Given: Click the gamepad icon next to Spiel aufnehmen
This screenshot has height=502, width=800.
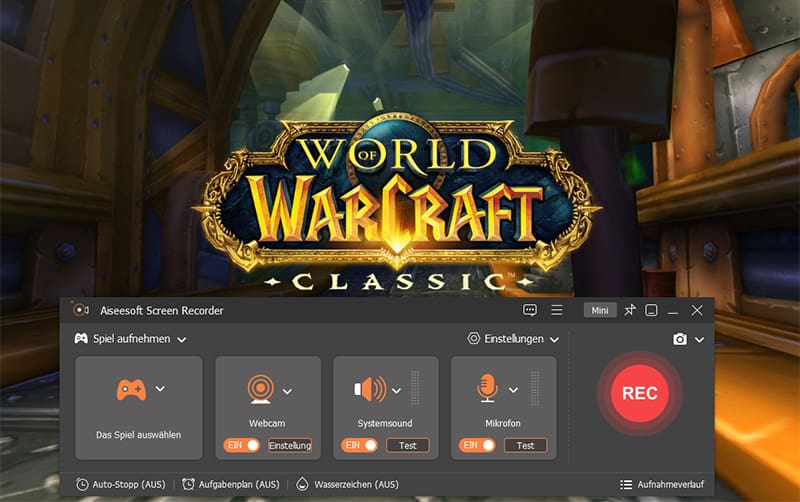Looking at the screenshot, I should pos(81,338).
